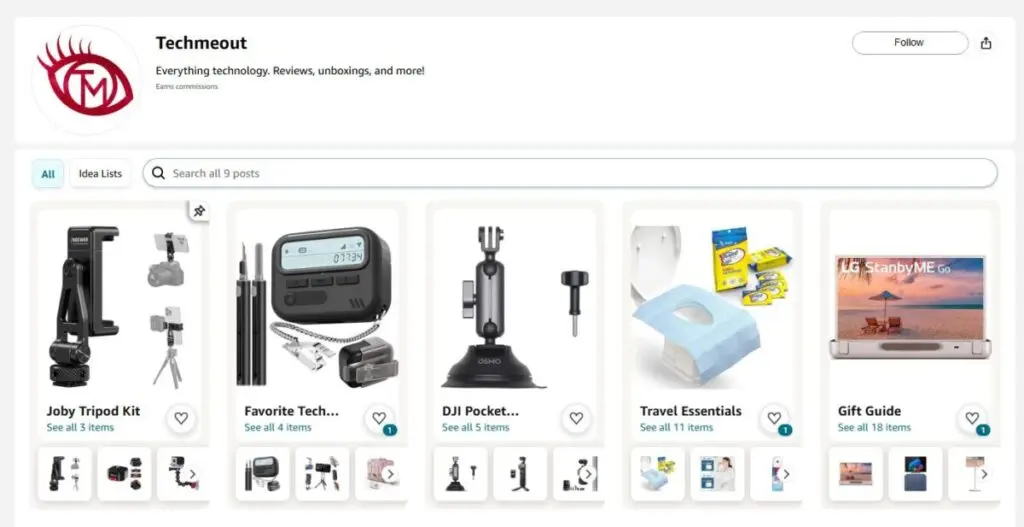Switch to Idea Lists tab
The height and width of the screenshot is (527, 1024).
pyautogui.click(x=101, y=174)
